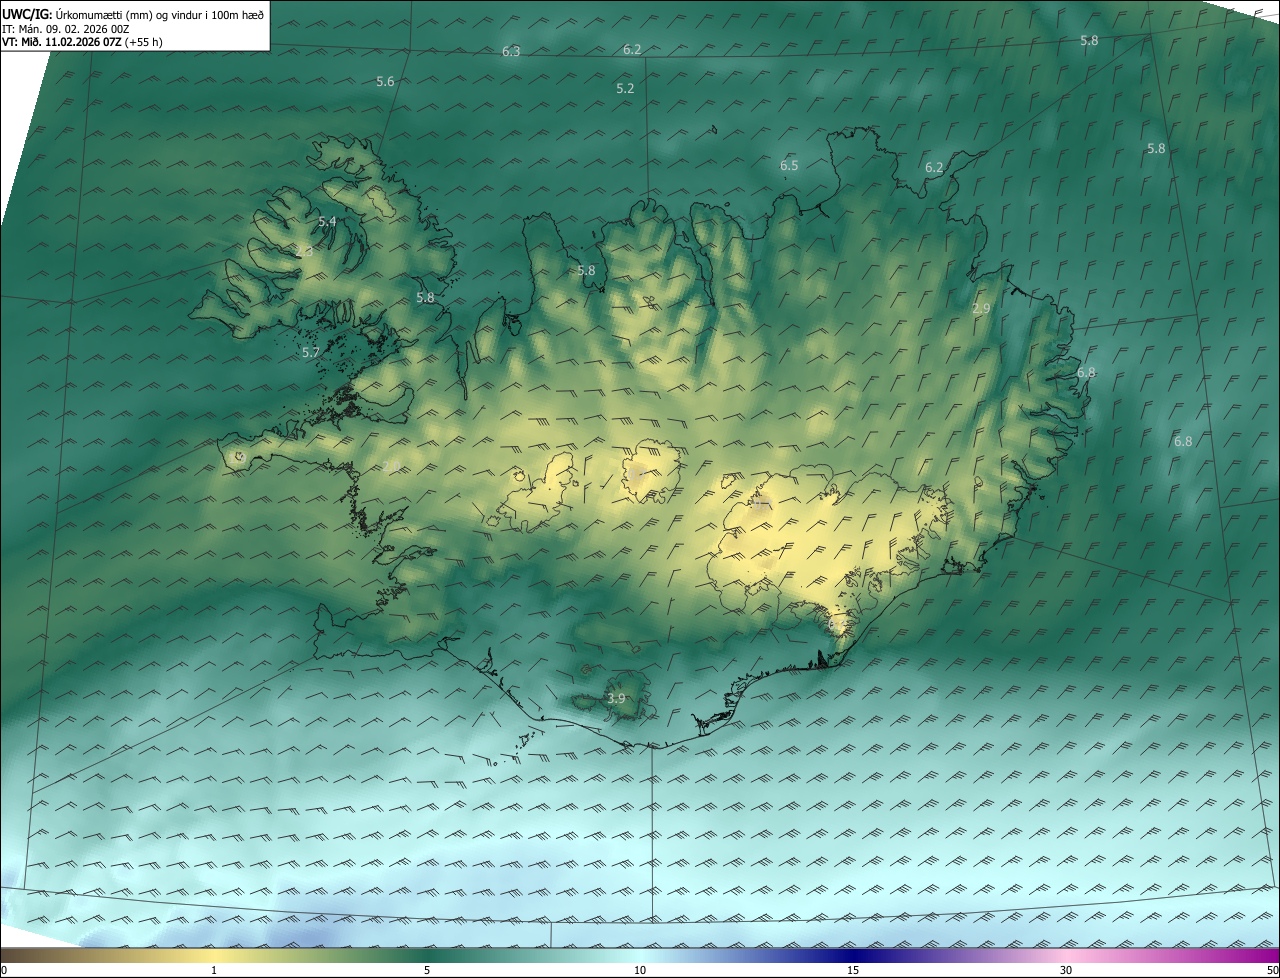The width and height of the screenshot is (1280, 978).
Task: Click the "10" tick label on color scale
Action: (640, 970)
